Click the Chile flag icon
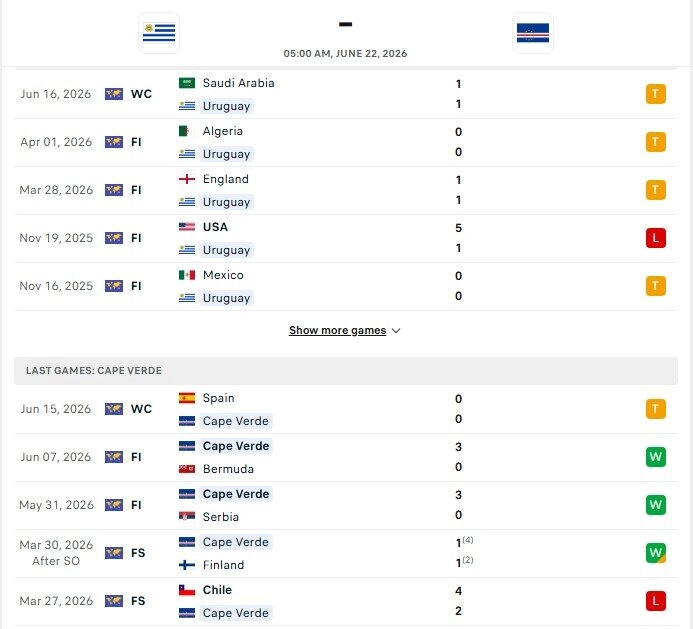Viewport: 693px width, 629px height. point(187,590)
